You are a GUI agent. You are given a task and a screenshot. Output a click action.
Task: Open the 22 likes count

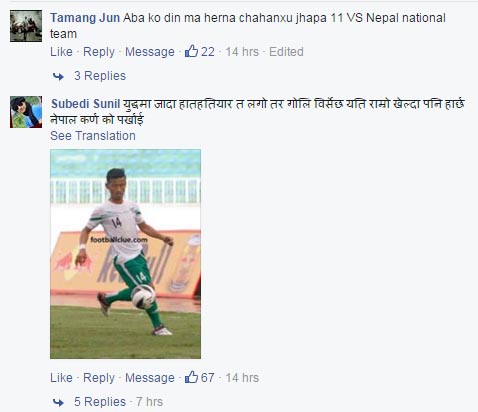tap(208, 52)
